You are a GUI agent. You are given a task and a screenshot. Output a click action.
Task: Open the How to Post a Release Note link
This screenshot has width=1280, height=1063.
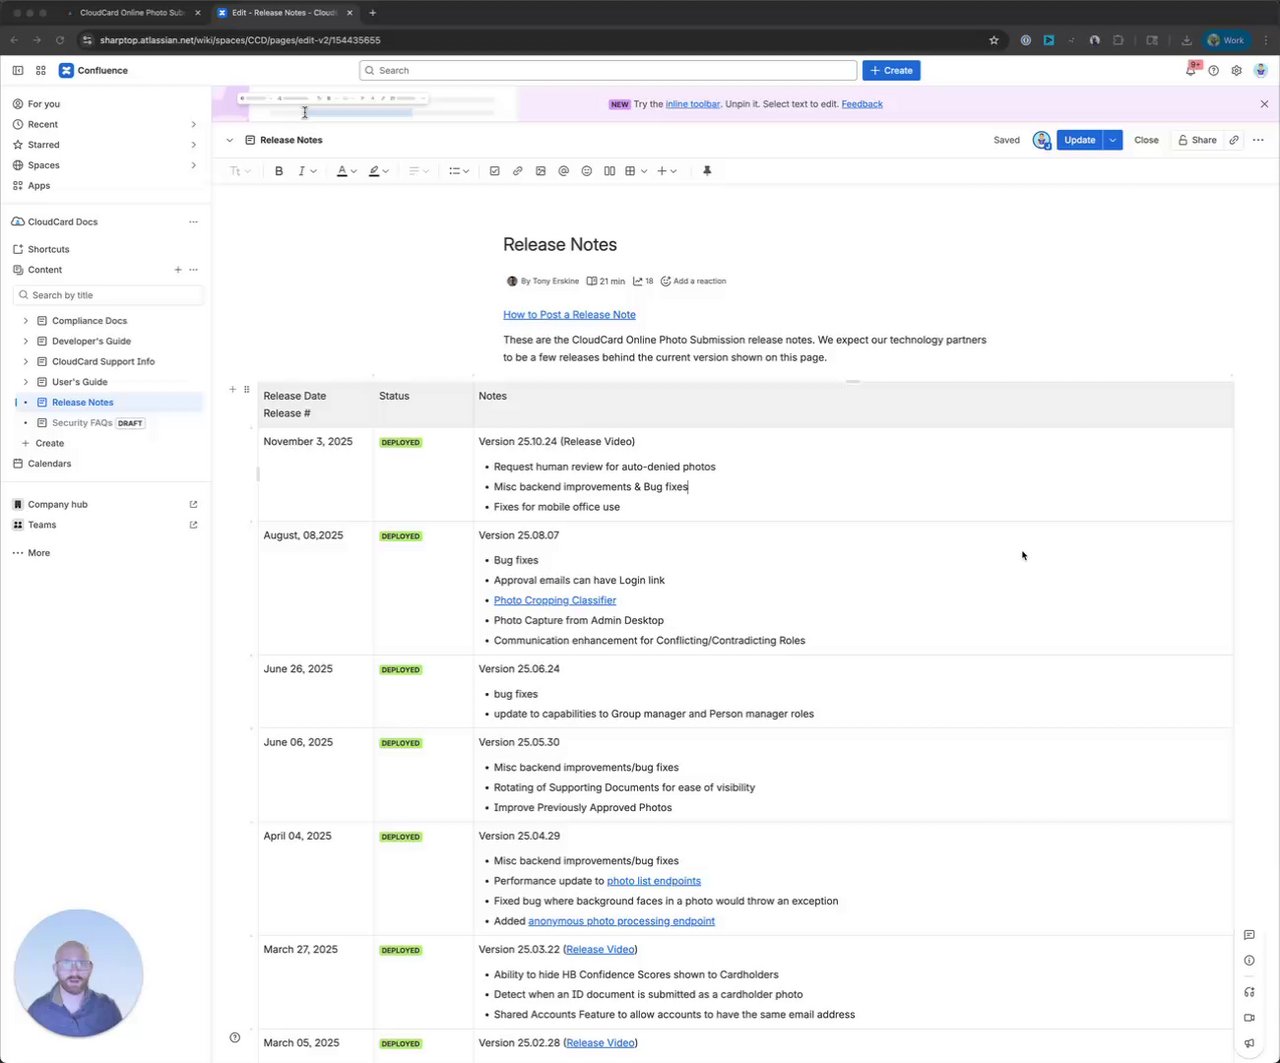tap(569, 315)
